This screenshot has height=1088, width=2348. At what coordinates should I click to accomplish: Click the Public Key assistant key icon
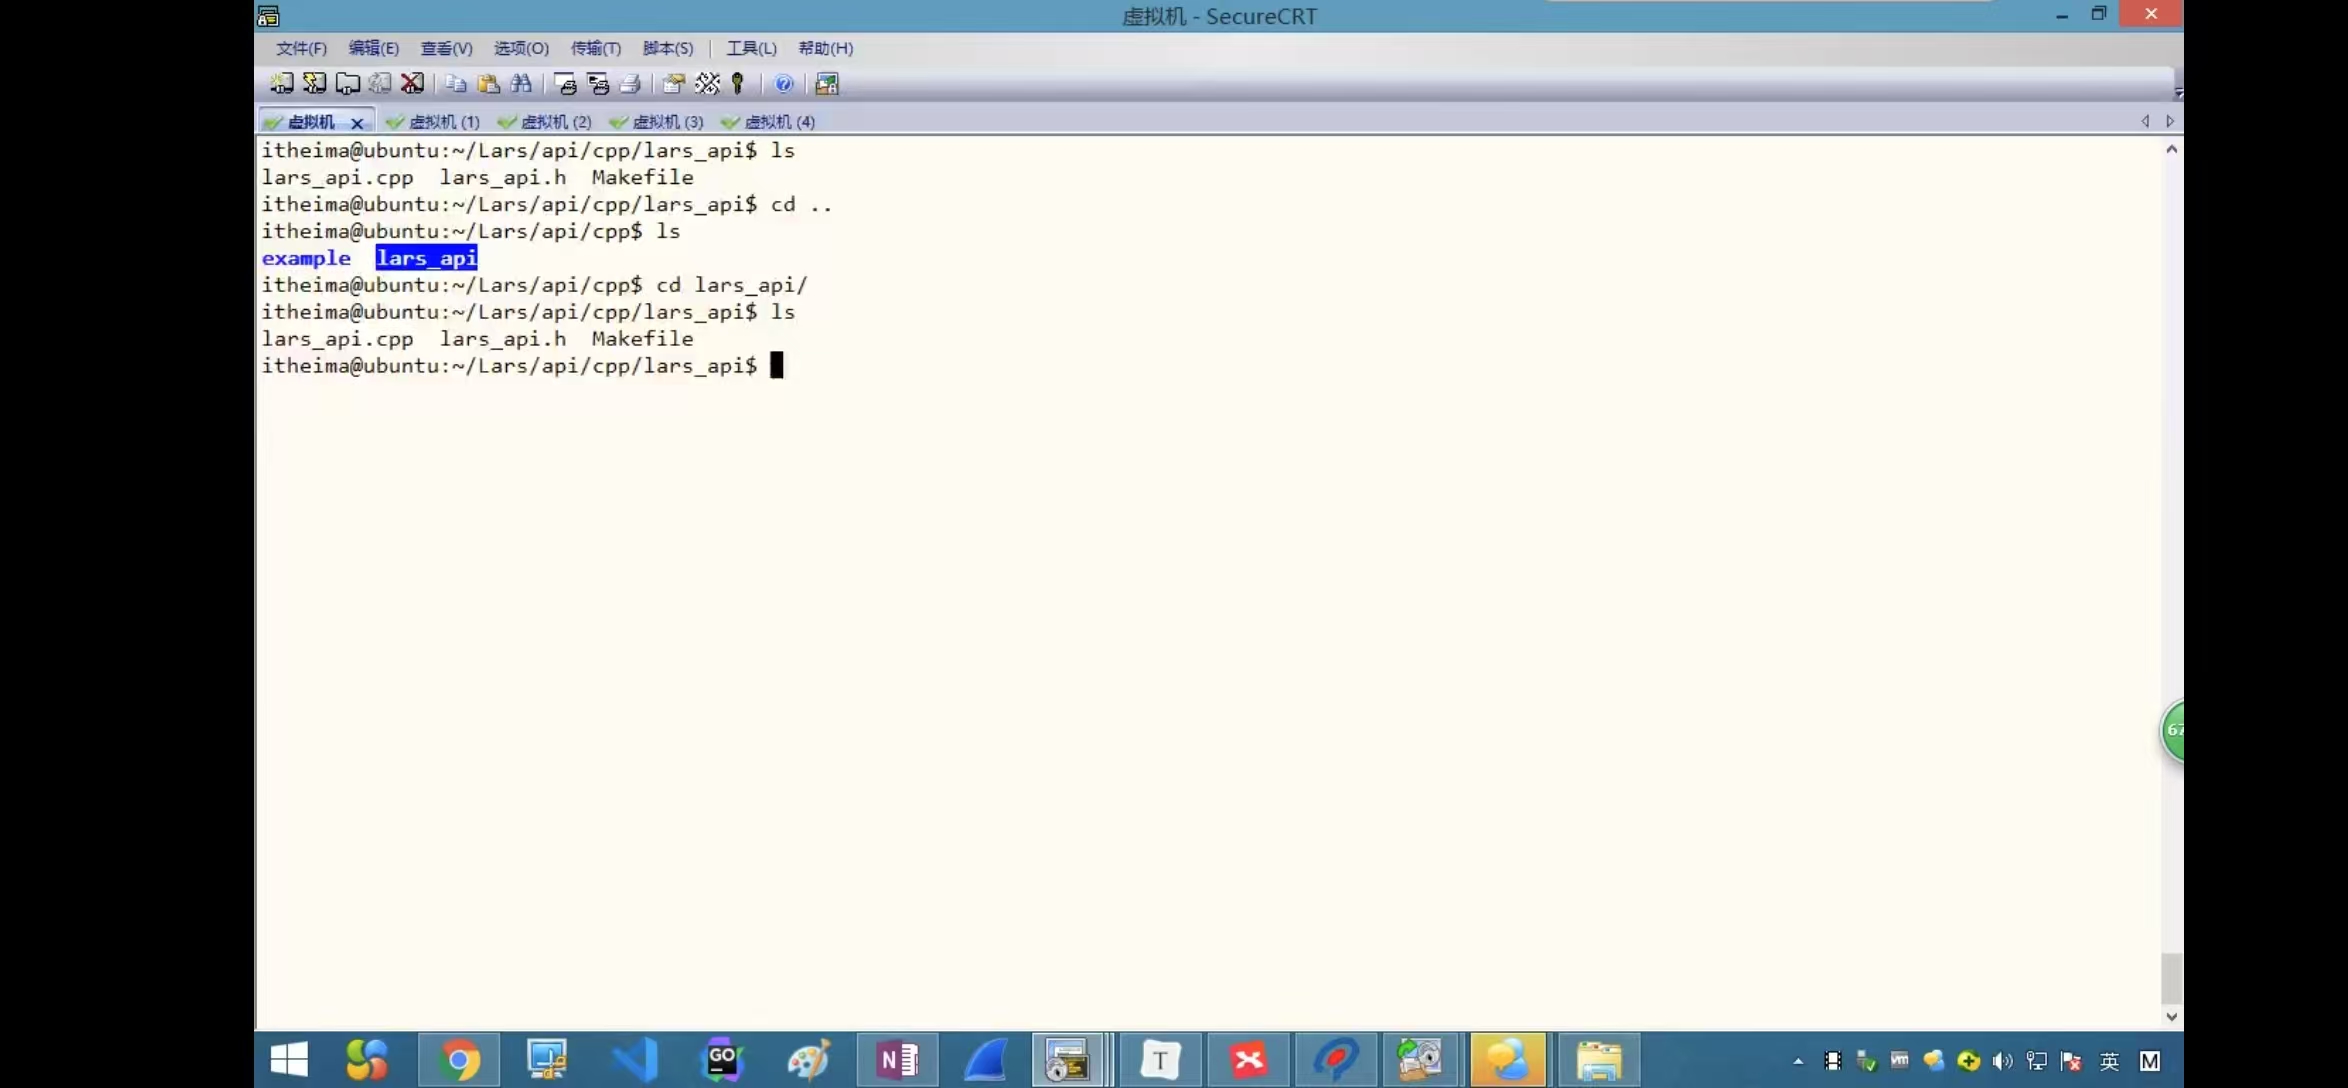pos(738,84)
